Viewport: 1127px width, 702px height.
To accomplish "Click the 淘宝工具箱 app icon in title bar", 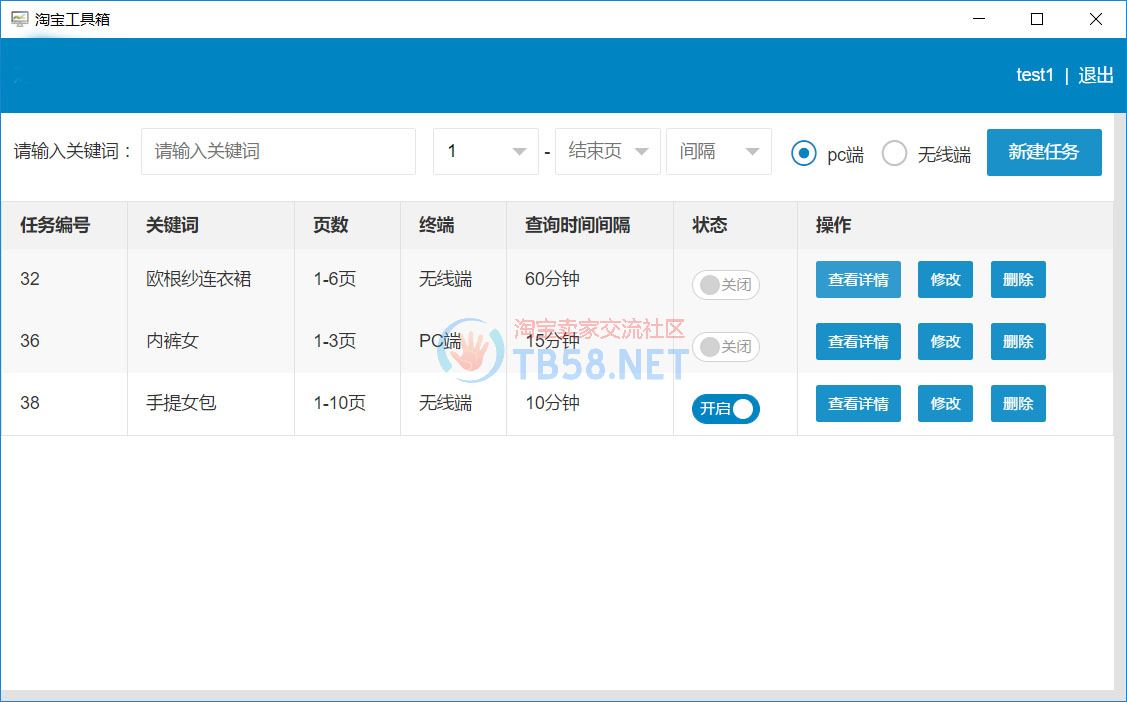I will 19,19.
